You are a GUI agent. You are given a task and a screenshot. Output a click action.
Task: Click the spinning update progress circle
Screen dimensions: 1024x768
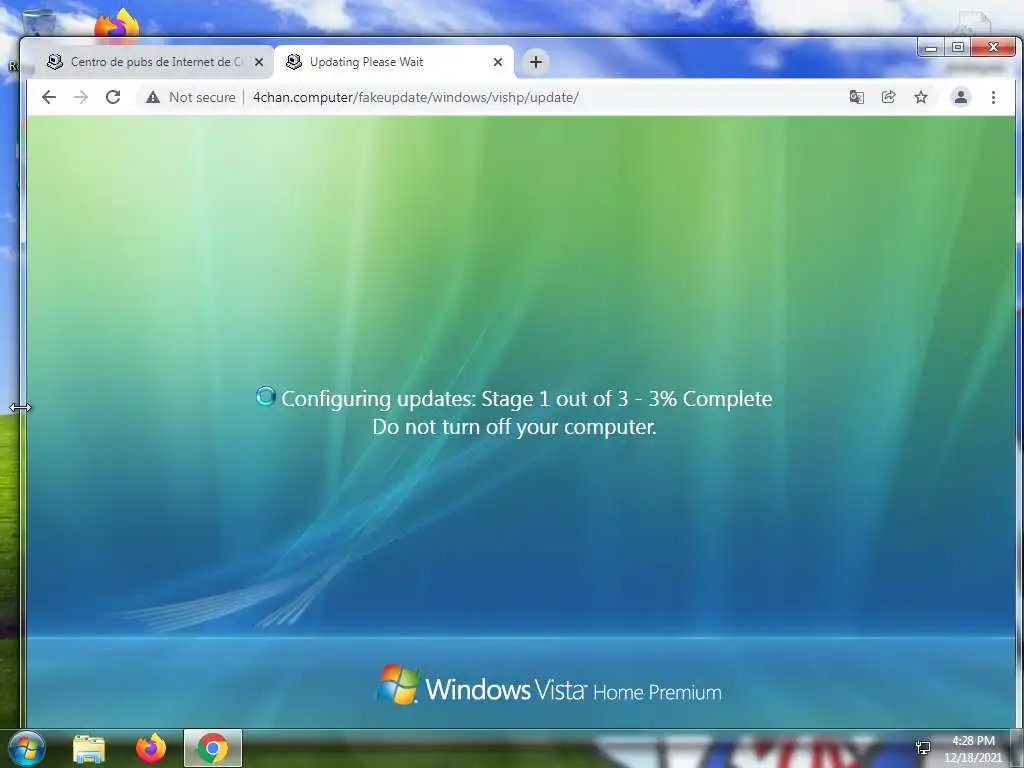(265, 396)
